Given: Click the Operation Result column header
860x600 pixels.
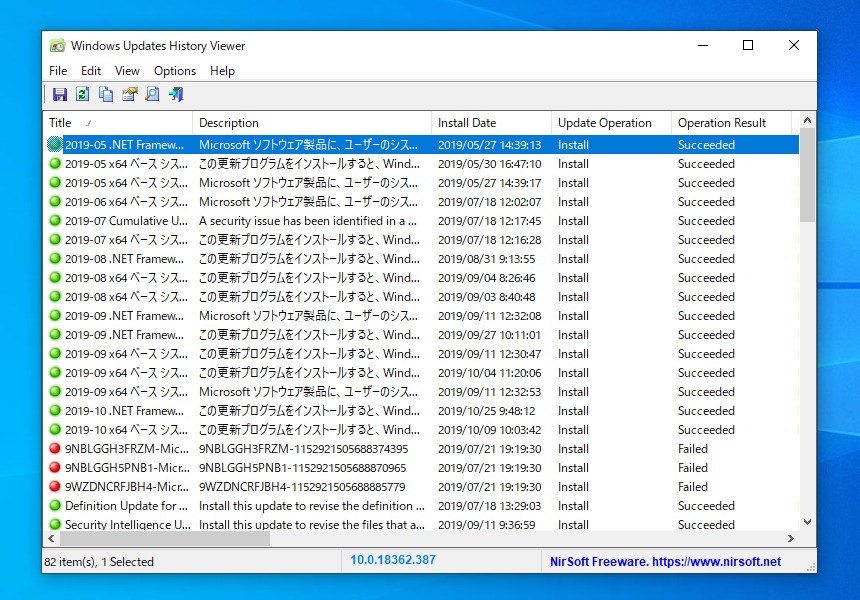Looking at the screenshot, I should tap(730, 123).
